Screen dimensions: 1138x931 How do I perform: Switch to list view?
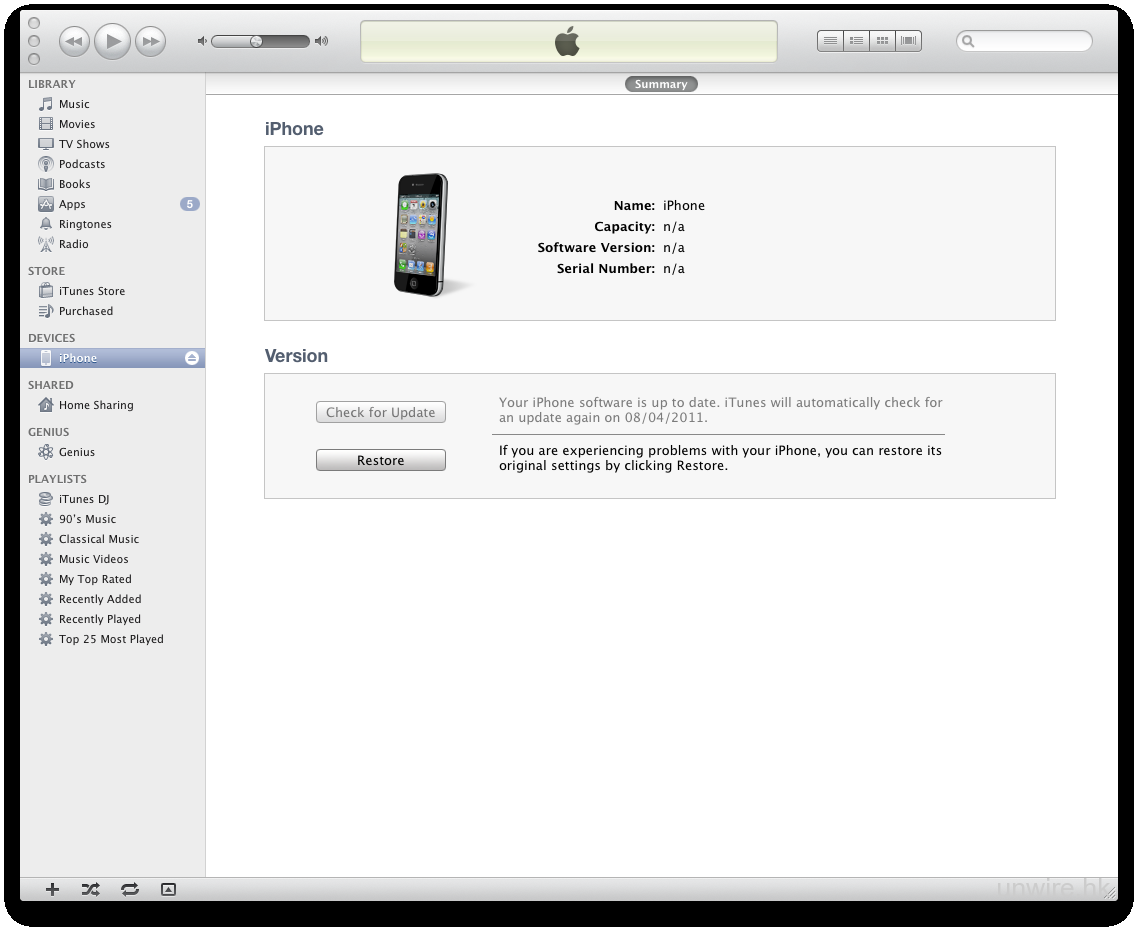830,41
